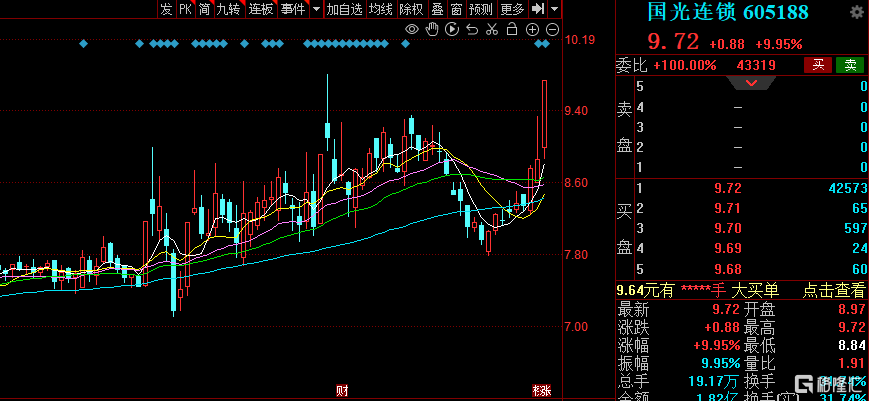This screenshot has height=401, width=869.
Task: Toggle 均线 moving average lines
Action: click(x=381, y=9)
